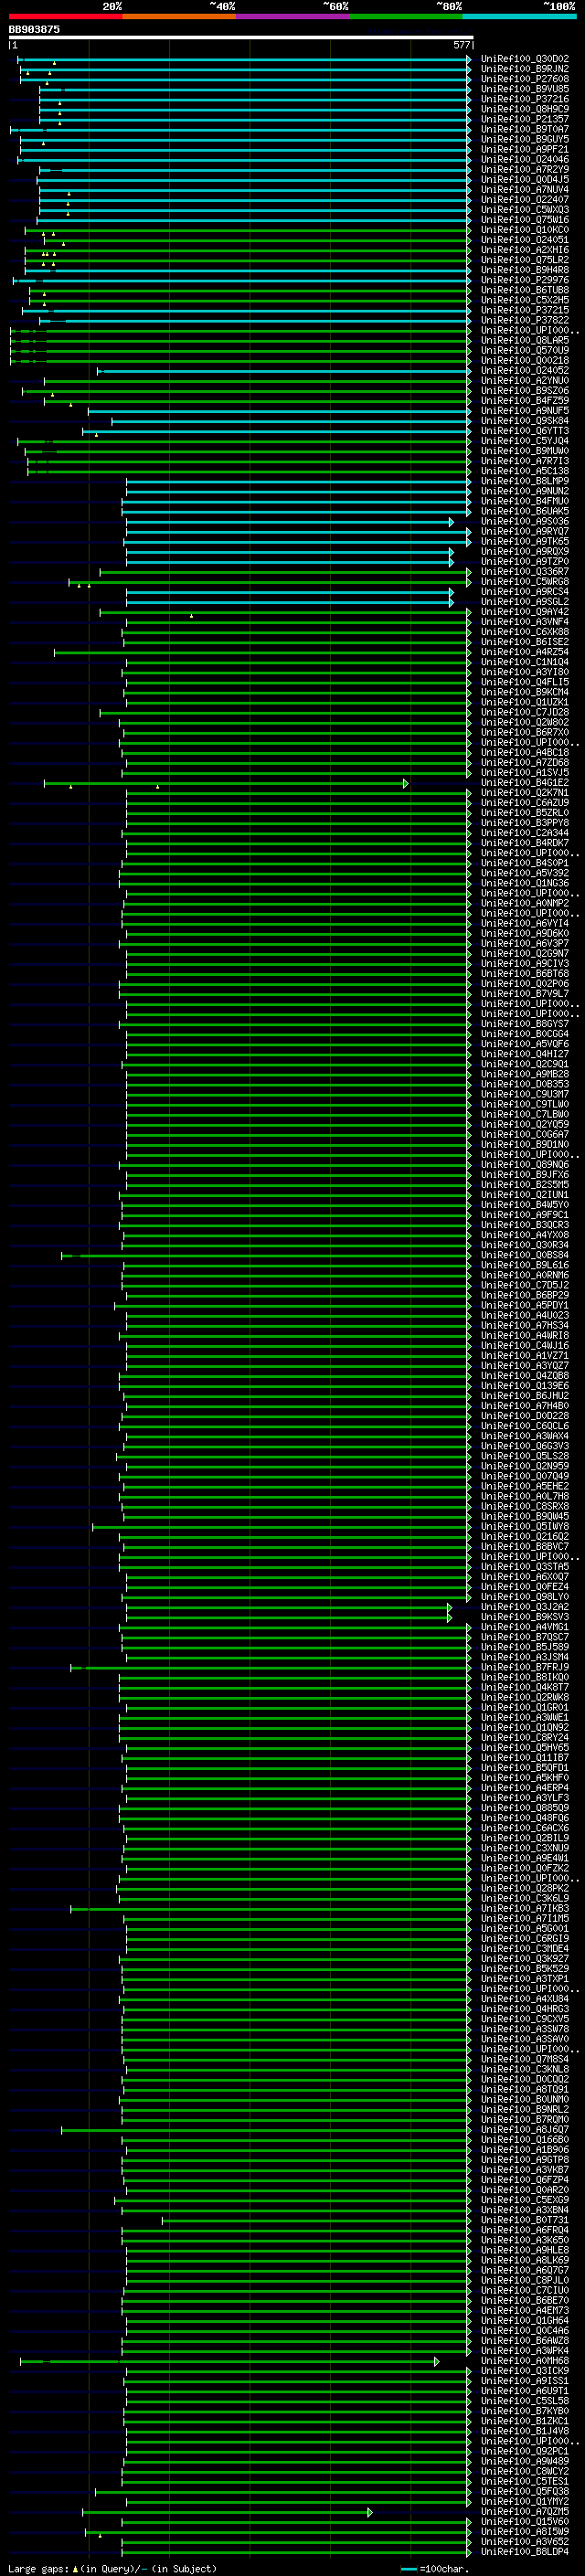
Task: Open hit UniRef100_P37215
Action: [x=524, y=310]
